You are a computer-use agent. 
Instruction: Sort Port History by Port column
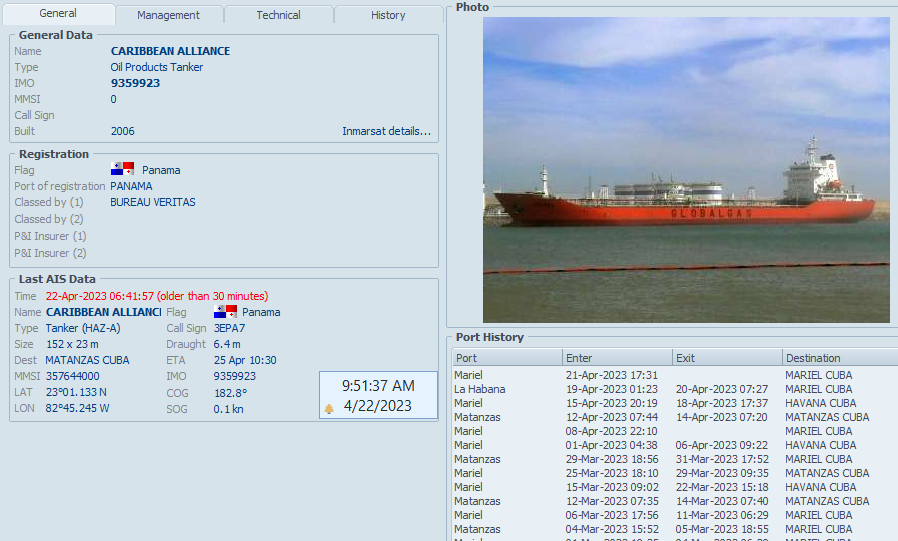pos(507,358)
